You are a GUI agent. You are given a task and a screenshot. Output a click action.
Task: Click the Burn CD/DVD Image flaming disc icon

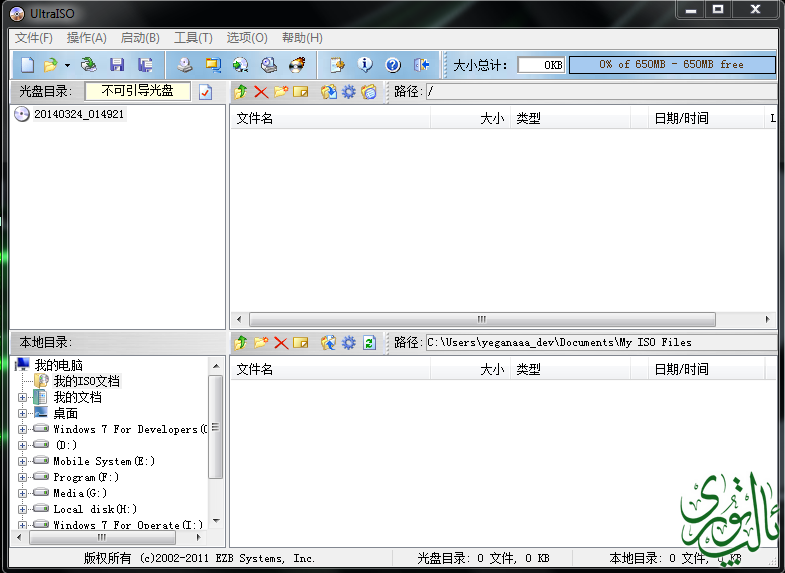pos(297,65)
